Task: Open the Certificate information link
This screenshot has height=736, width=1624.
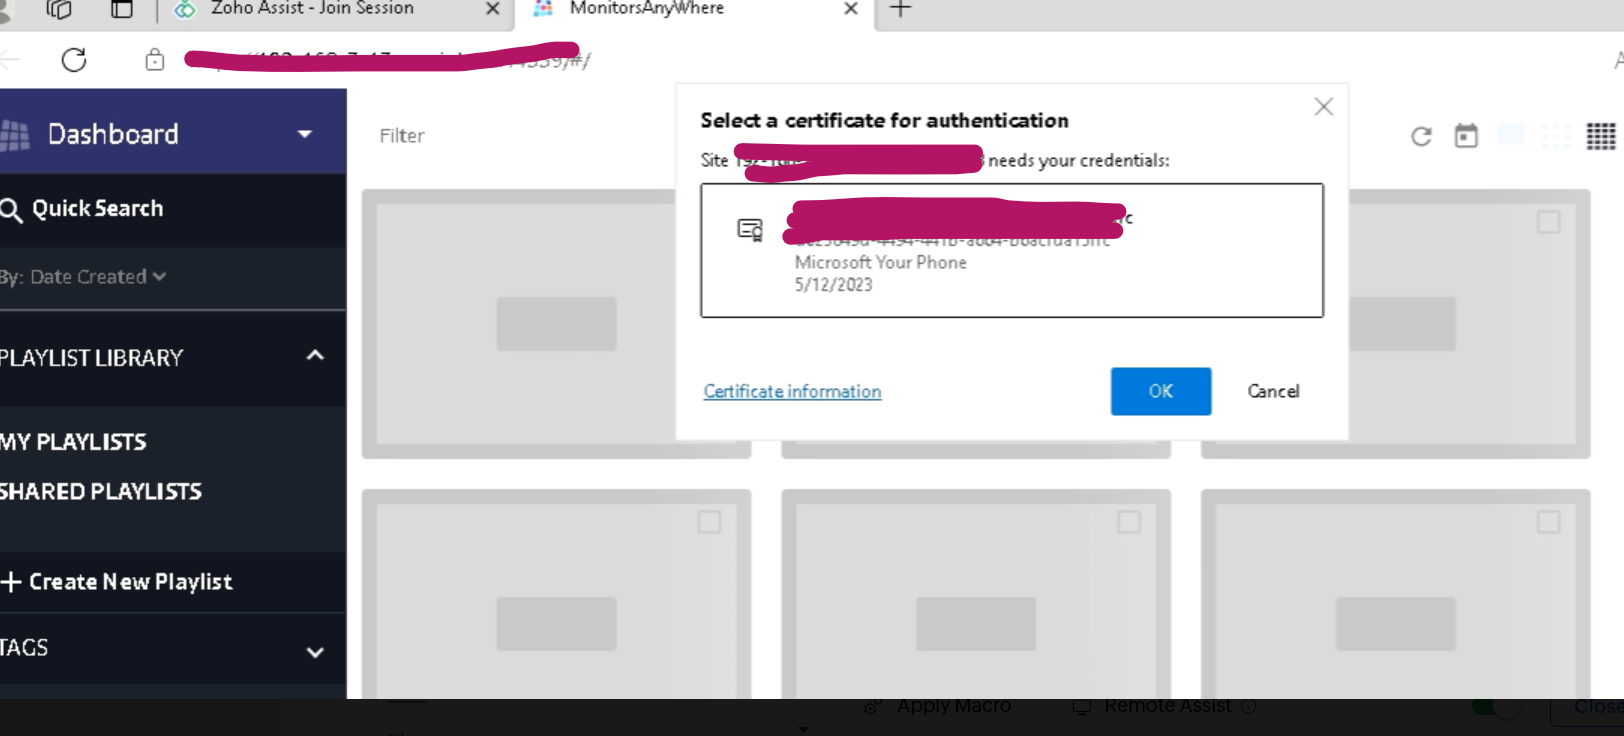Action: pyautogui.click(x=792, y=391)
